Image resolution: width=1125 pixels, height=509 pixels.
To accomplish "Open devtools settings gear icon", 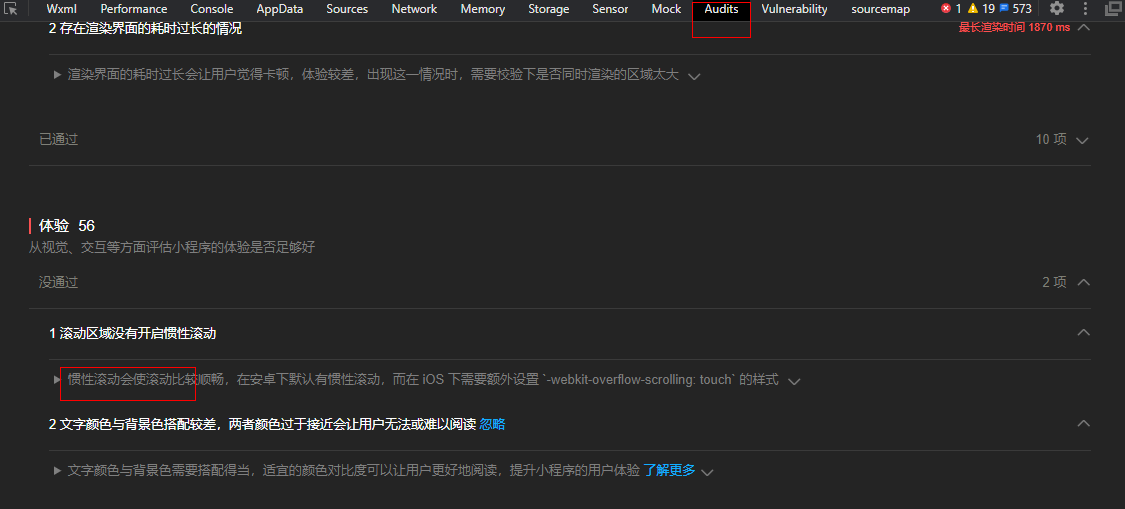I will [x=1057, y=9].
